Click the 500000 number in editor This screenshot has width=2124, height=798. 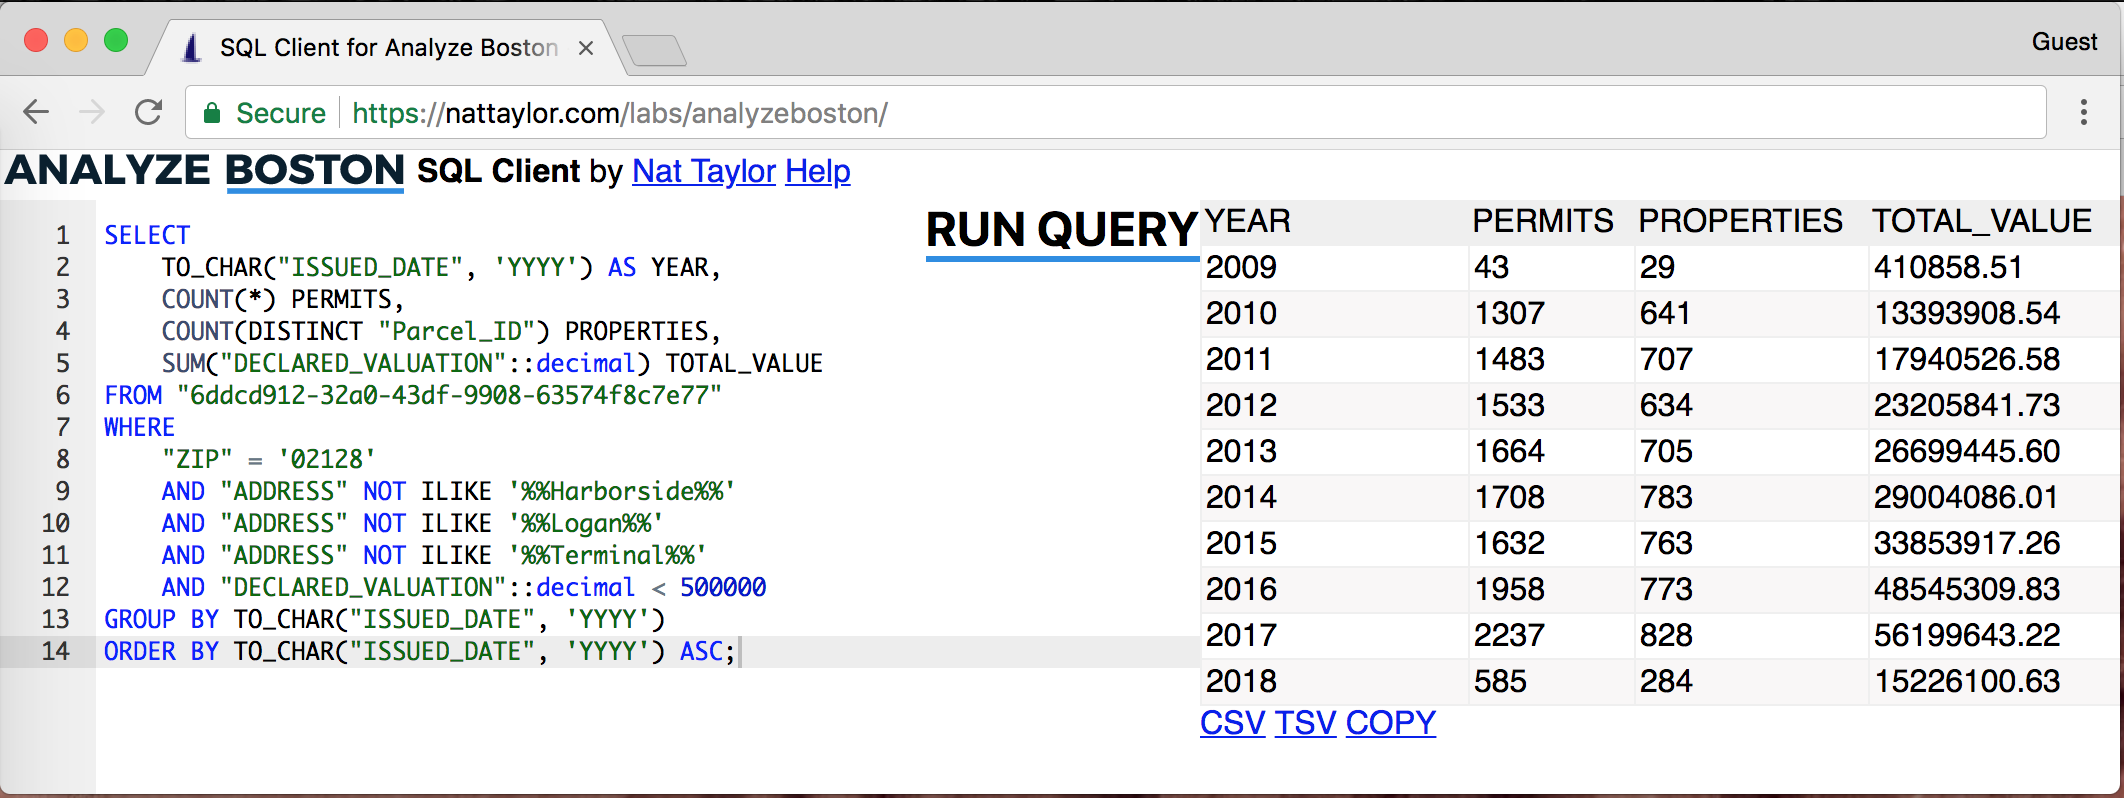(723, 587)
